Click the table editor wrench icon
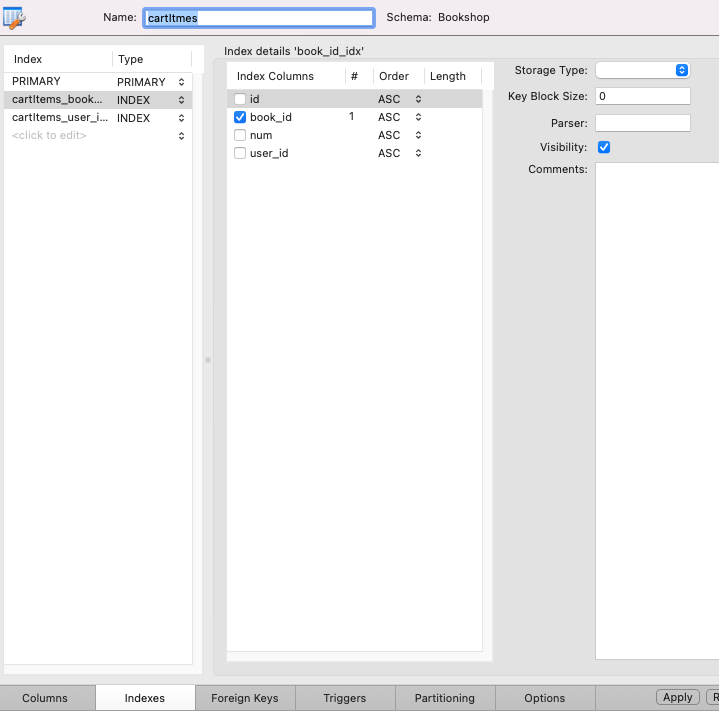The height and width of the screenshot is (711, 719). tap(14, 18)
